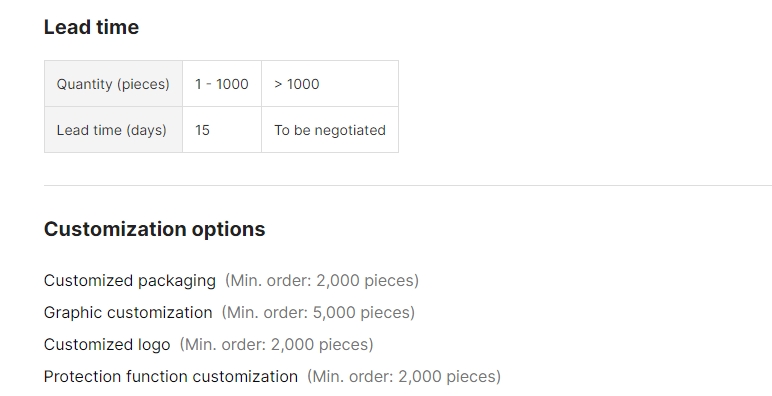Click the Lead time heading
The image size is (772, 396).
(x=91, y=27)
